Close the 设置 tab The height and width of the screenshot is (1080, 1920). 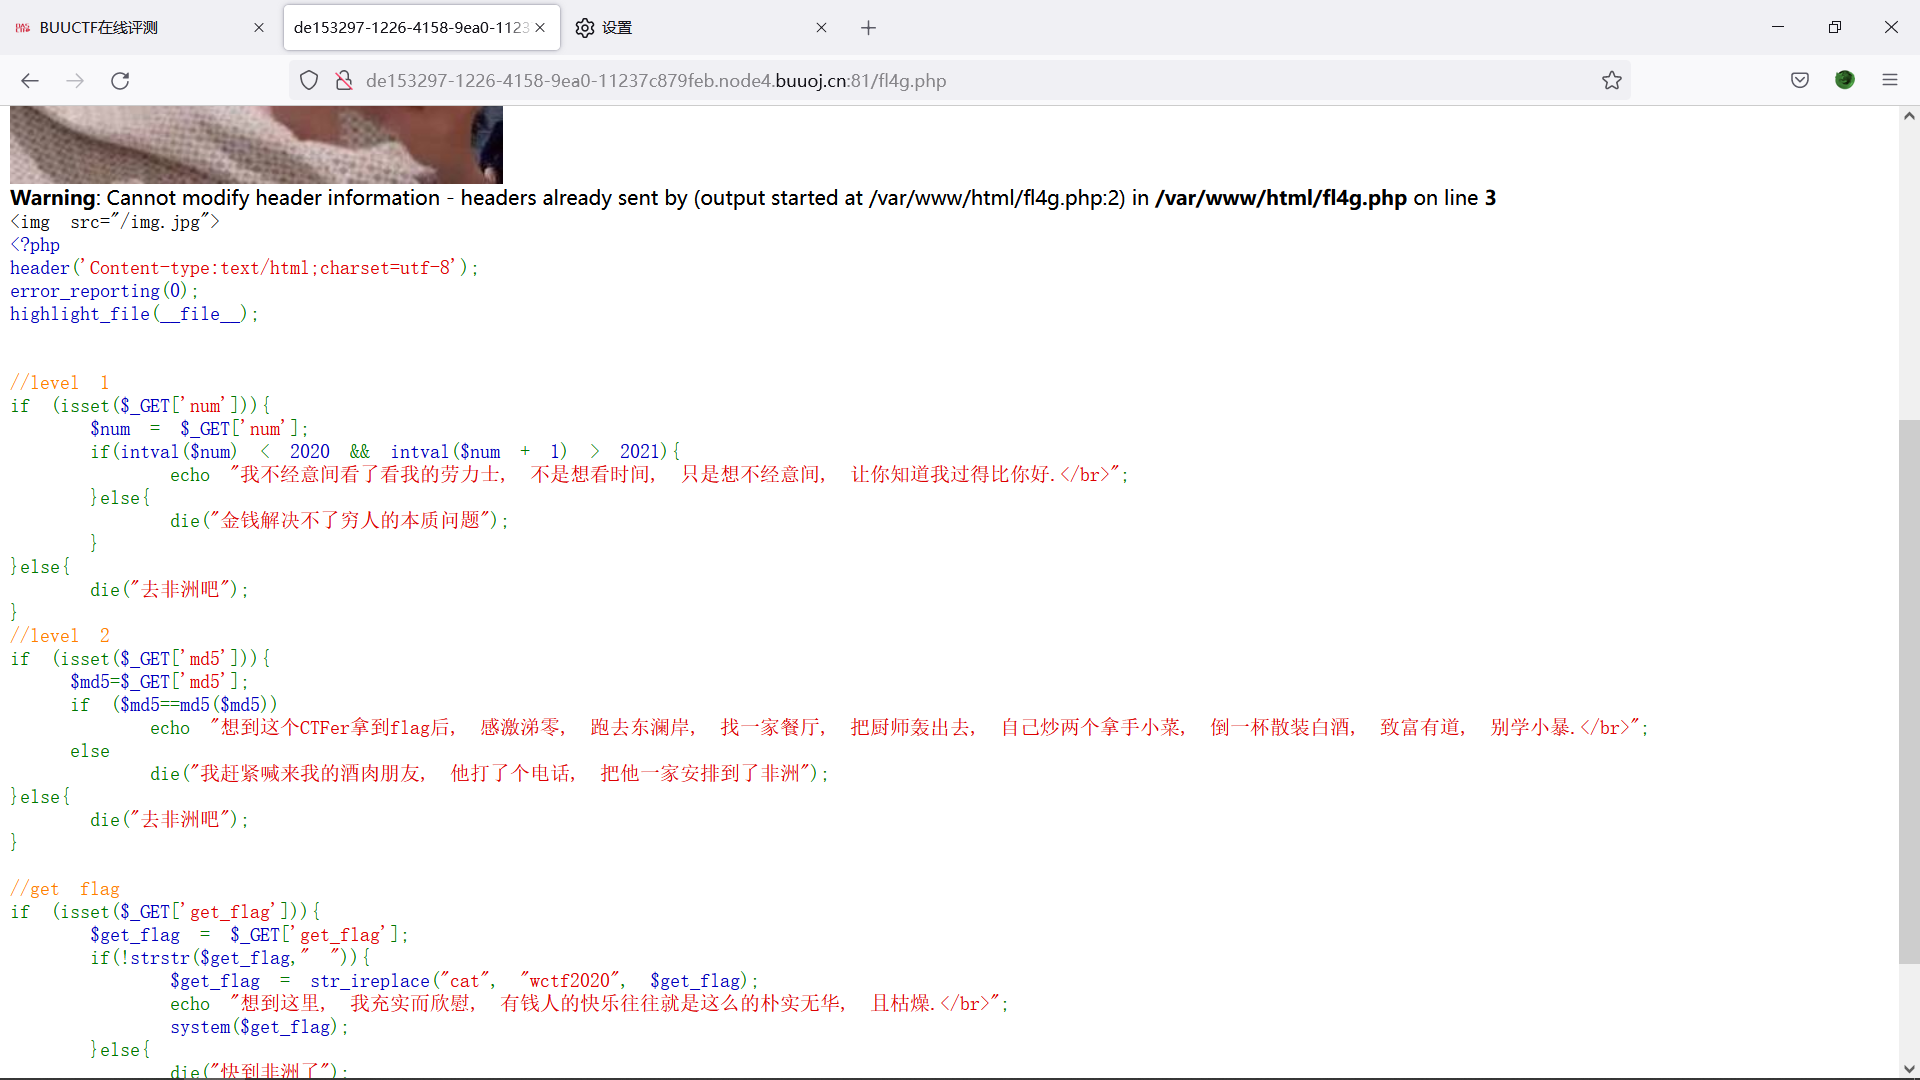point(821,28)
